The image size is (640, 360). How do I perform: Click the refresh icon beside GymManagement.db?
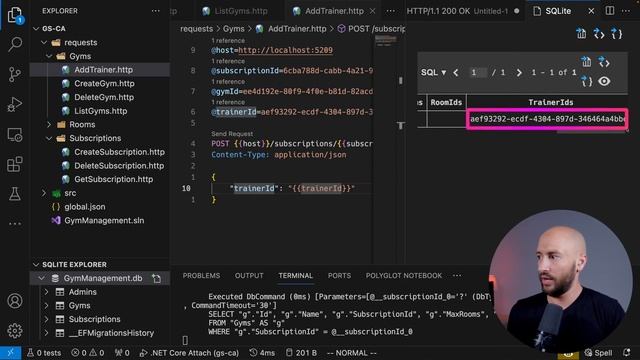point(157,278)
